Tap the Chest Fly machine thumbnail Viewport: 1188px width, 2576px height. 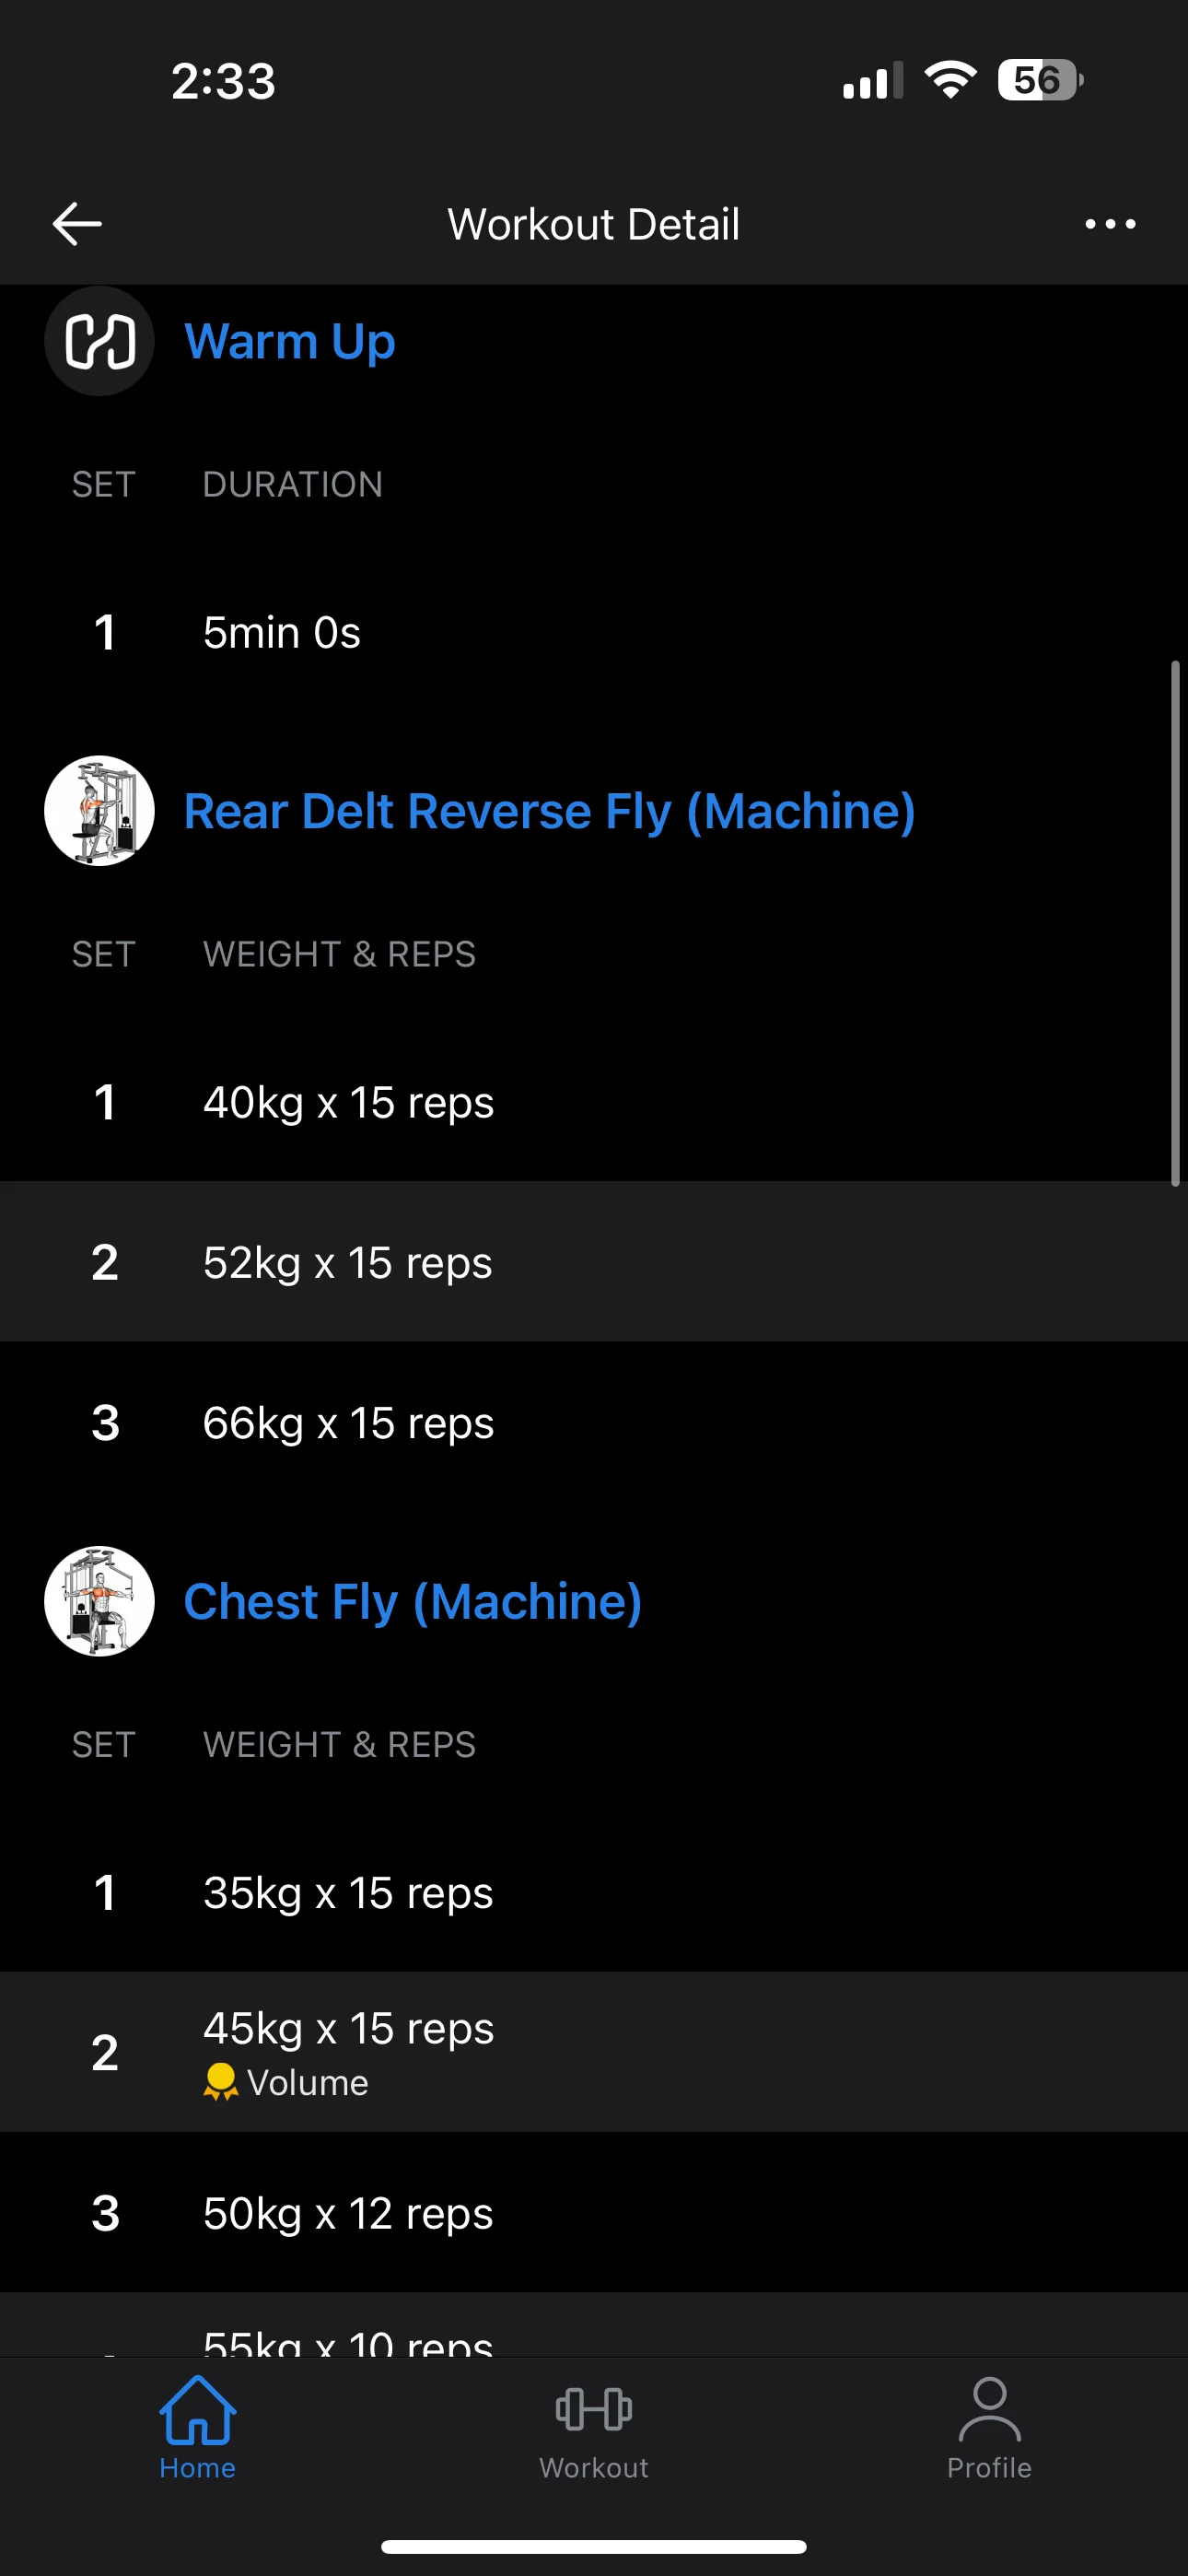[99, 1602]
